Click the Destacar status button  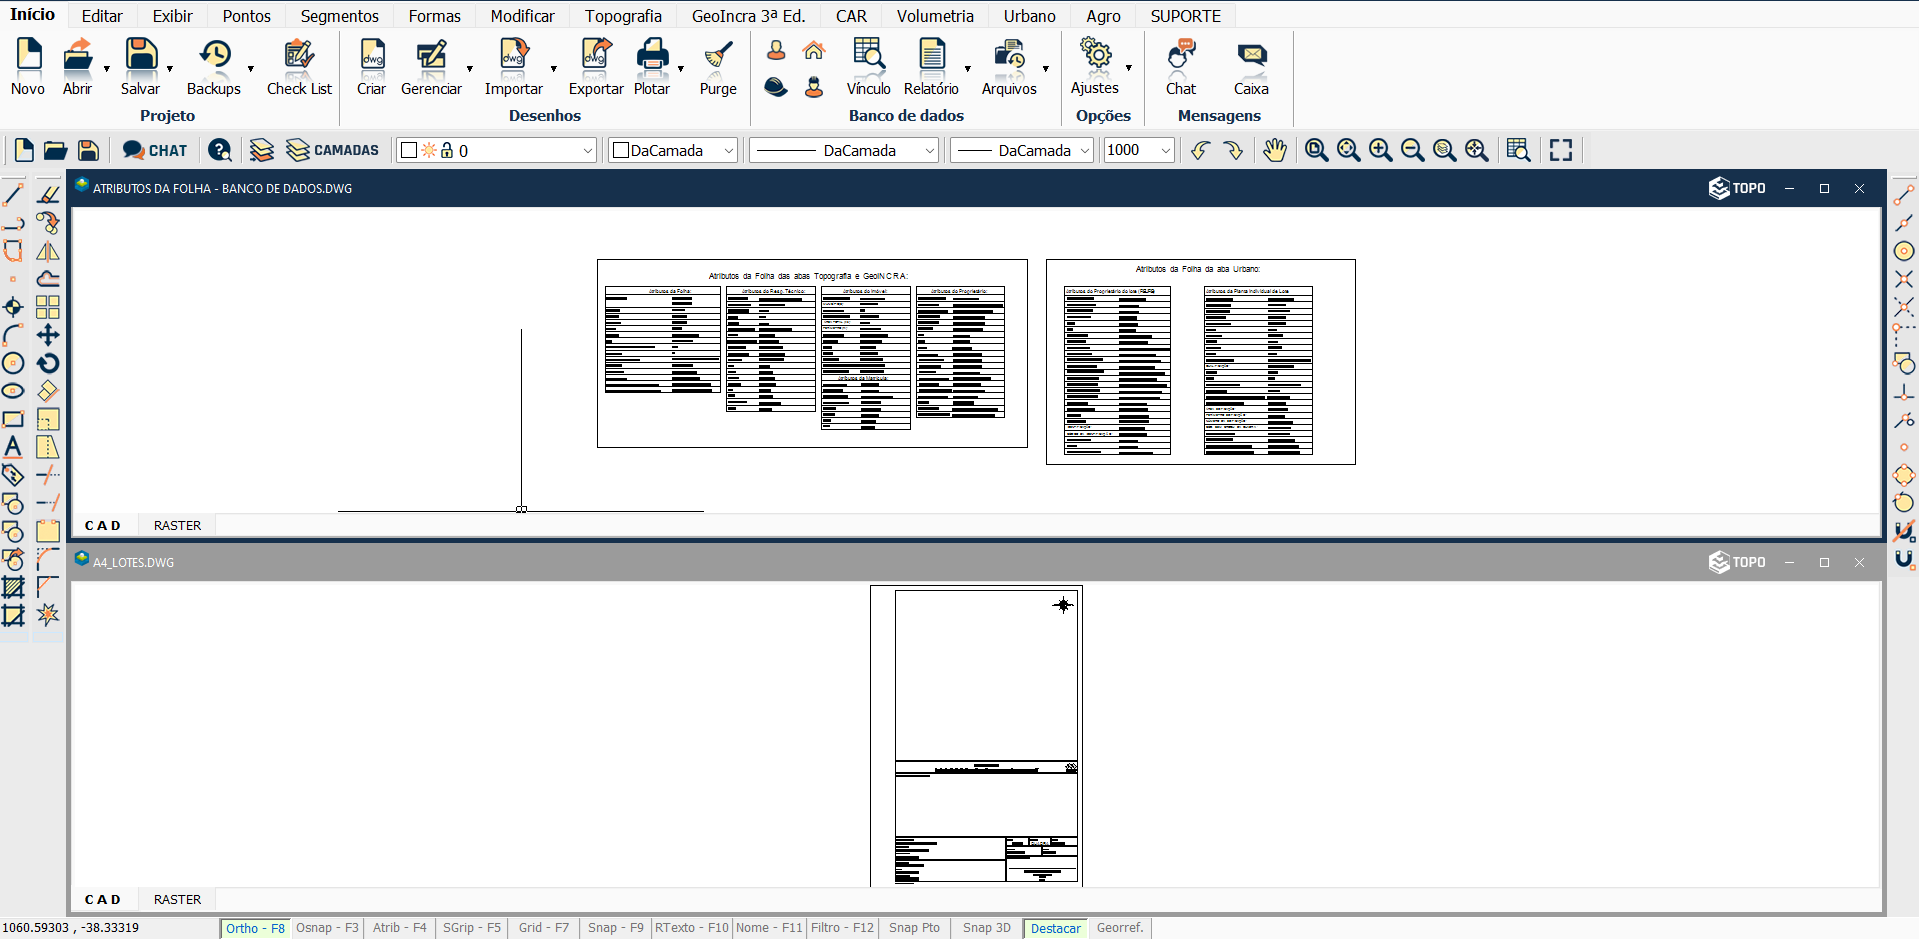point(1055,928)
